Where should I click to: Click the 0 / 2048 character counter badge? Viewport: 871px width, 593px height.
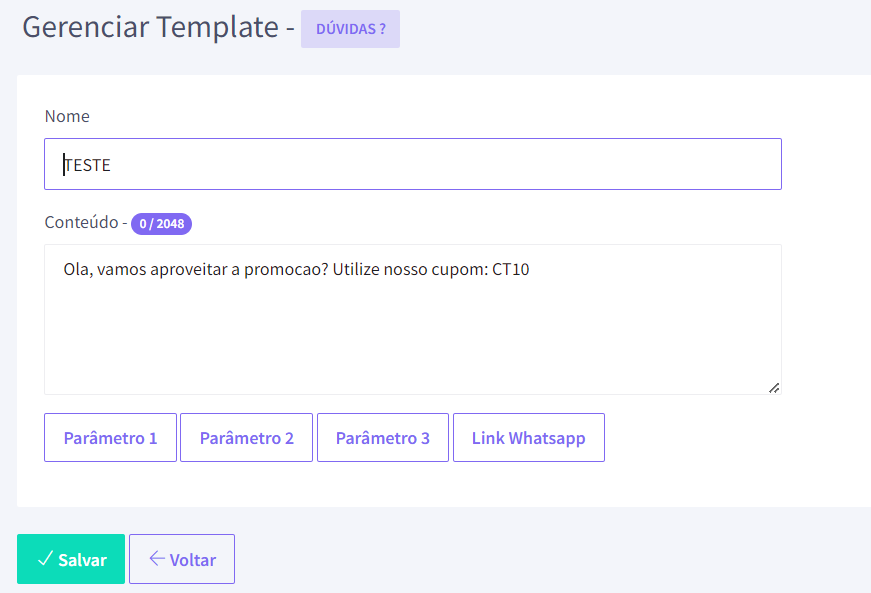point(162,224)
